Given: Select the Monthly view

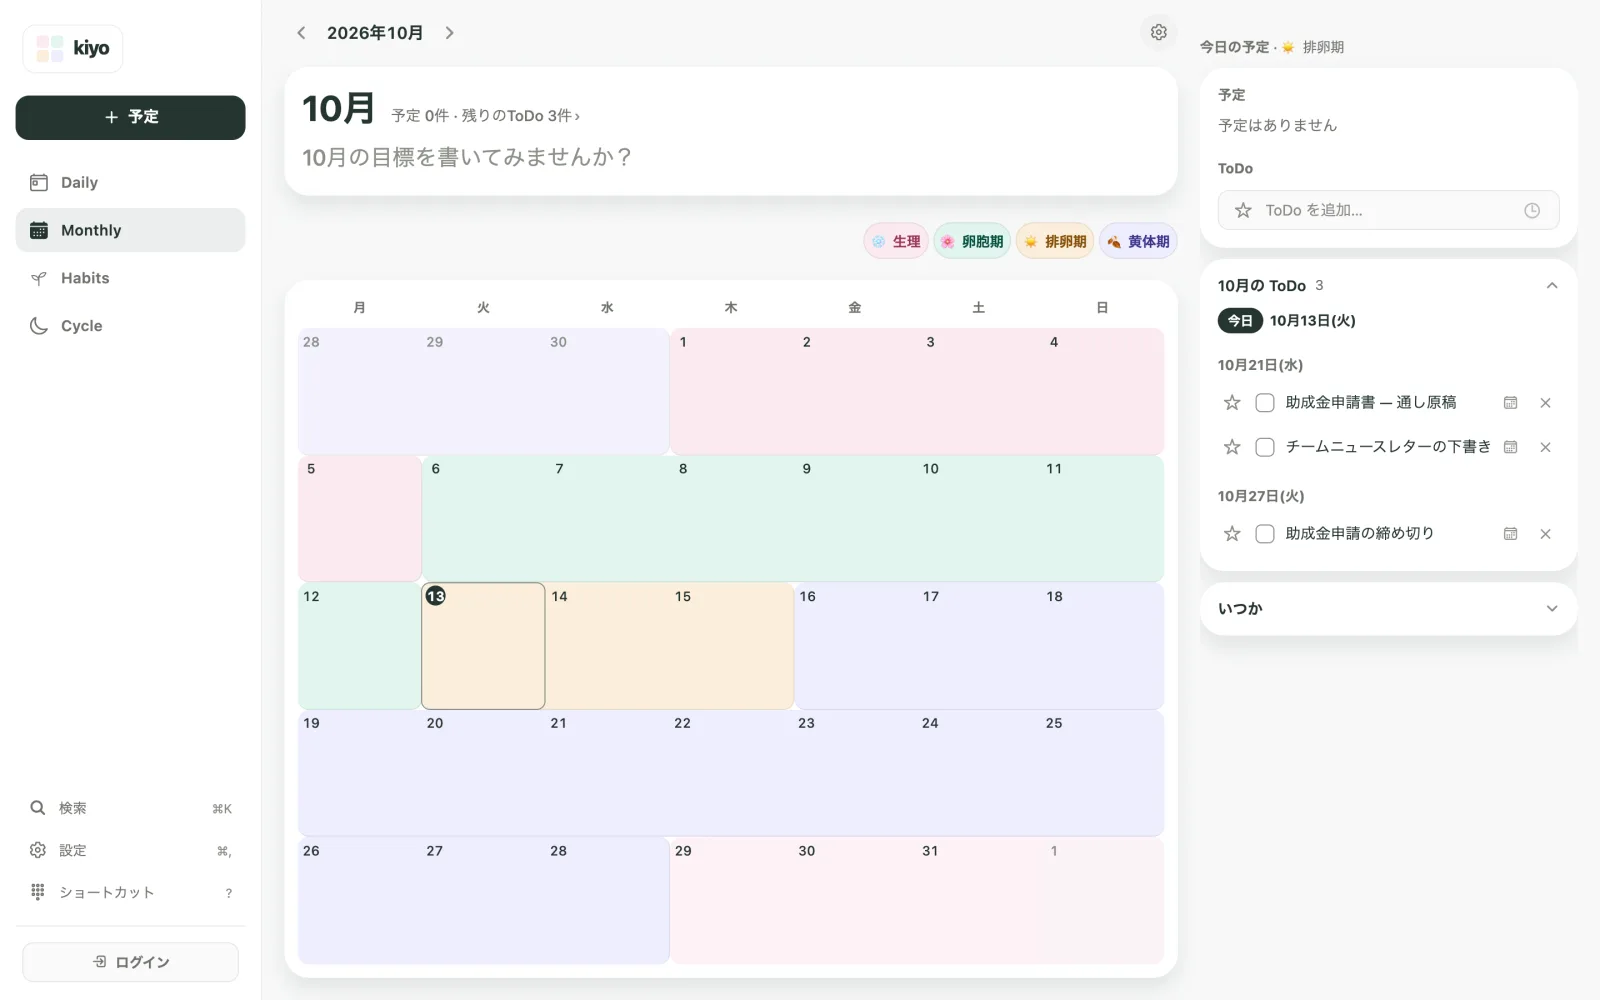Looking at the screenshot, I should tap(130, 230).
